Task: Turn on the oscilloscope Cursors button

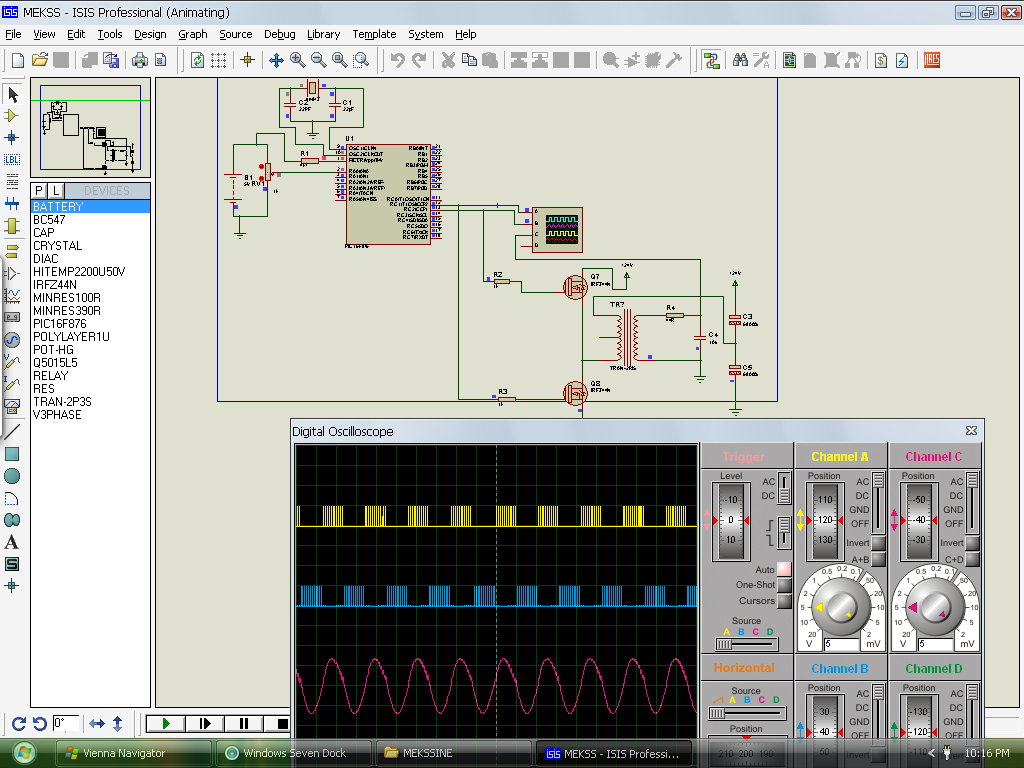Action: point(784,601)
